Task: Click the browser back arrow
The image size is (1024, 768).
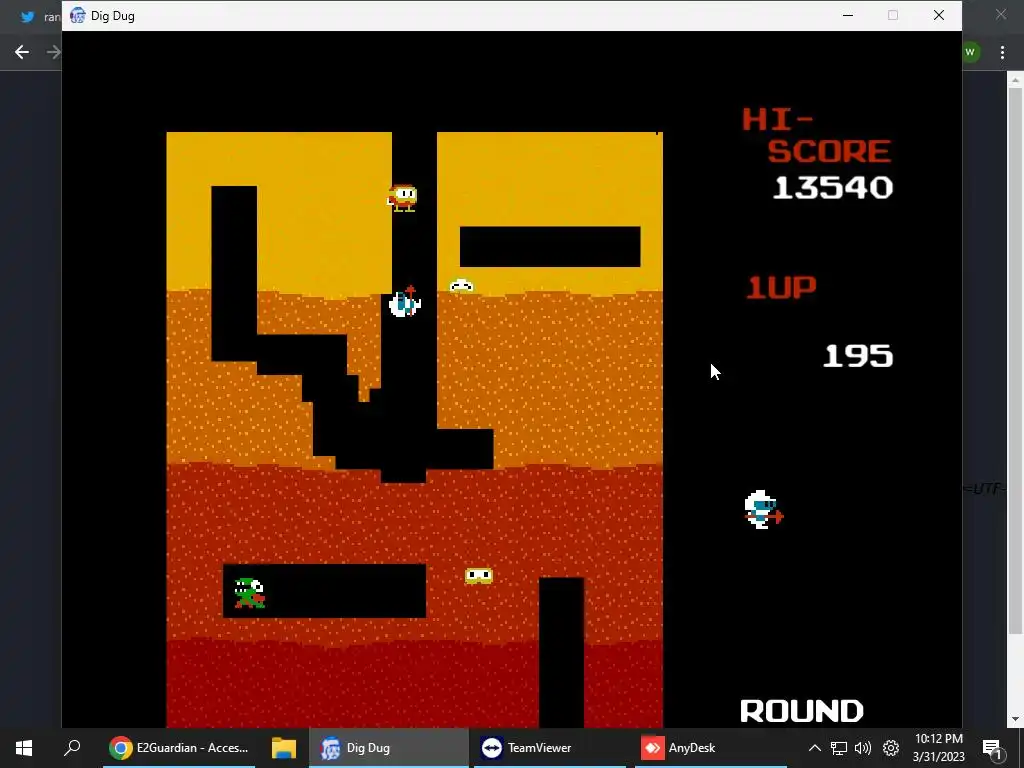Action: [x=22, y=52]
